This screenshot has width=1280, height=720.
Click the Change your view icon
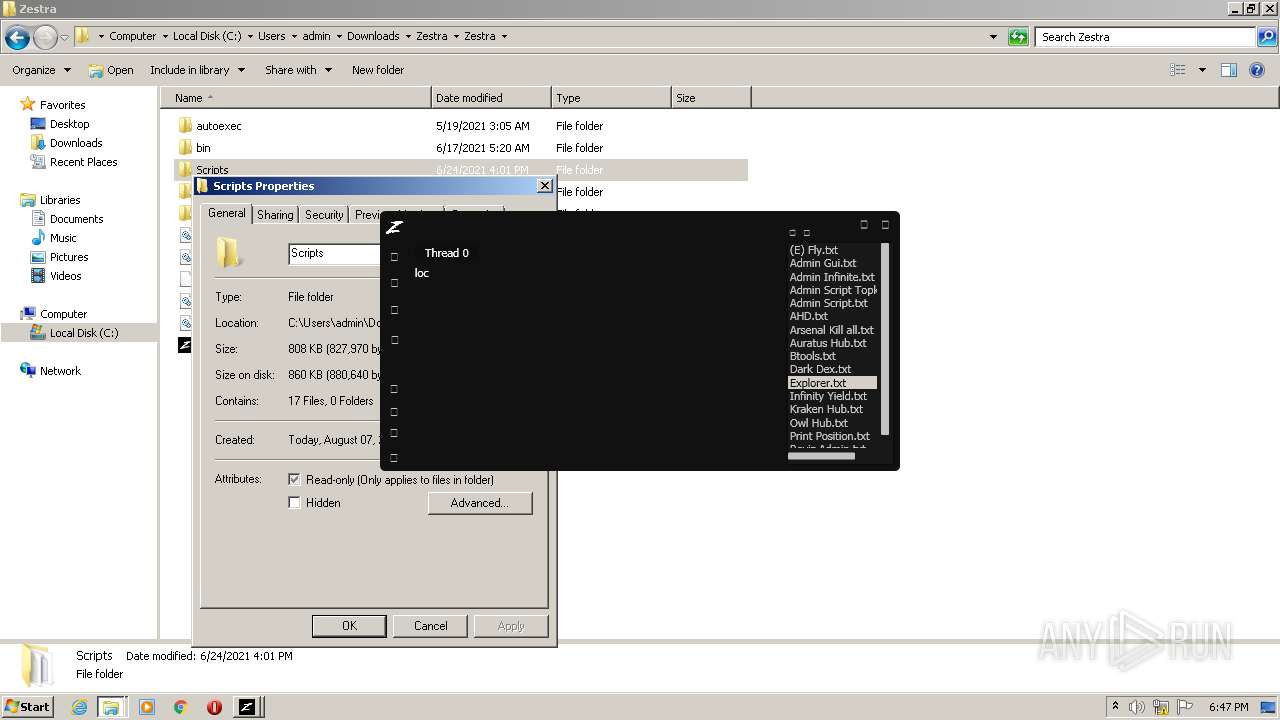point(1178,70)
